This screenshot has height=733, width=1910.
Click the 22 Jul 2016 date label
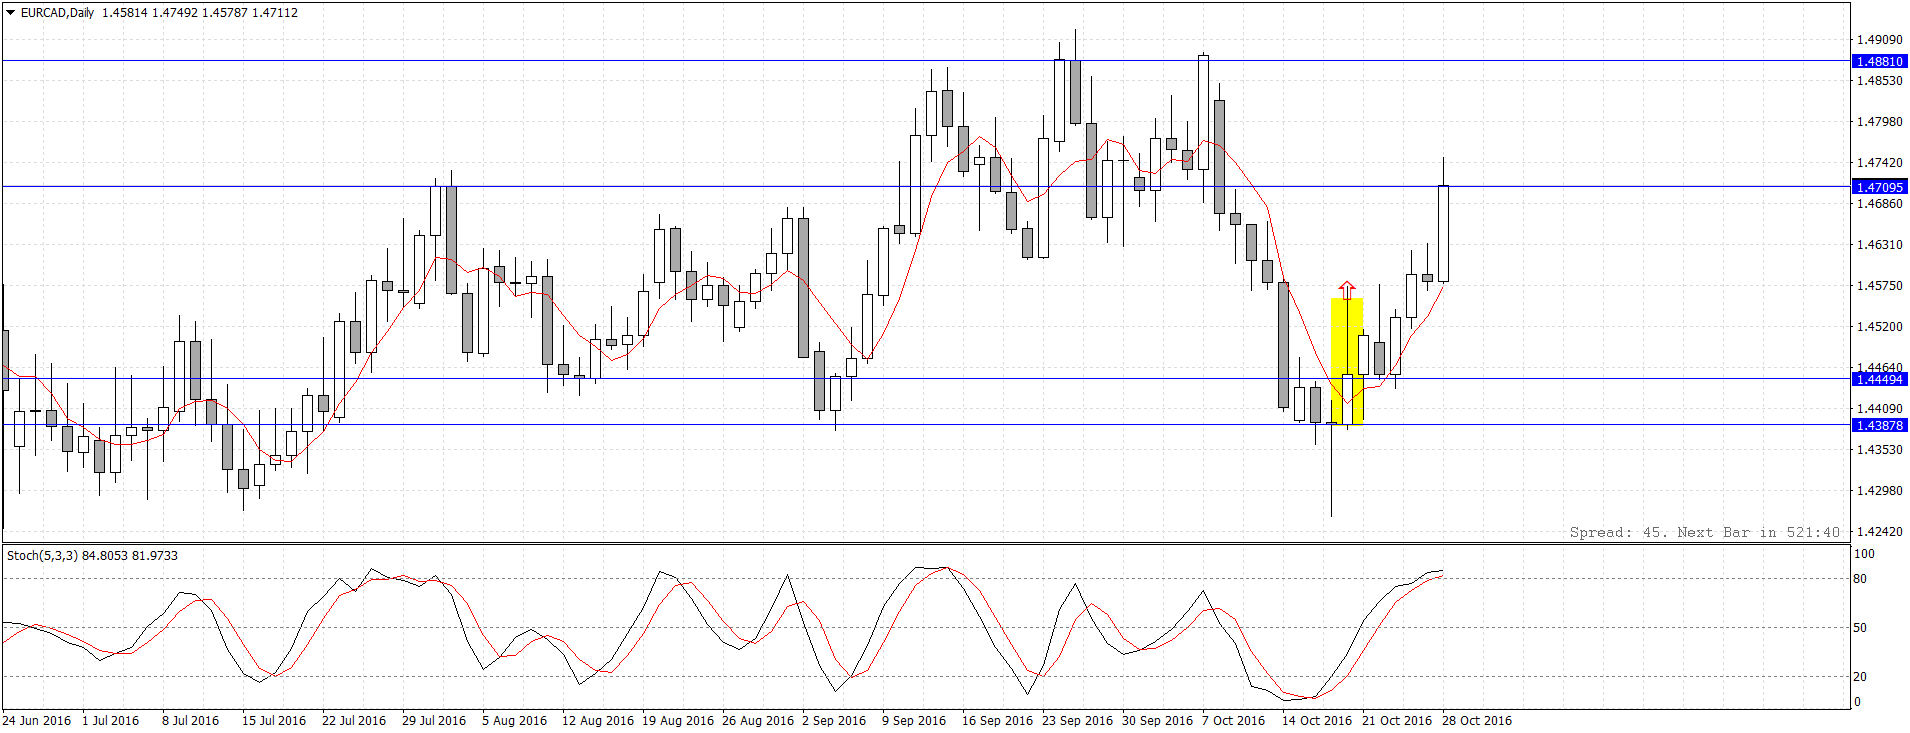tap(354, 721)
